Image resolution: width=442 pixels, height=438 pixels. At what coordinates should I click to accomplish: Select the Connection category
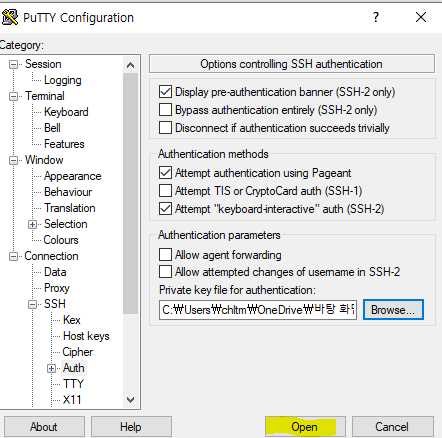tap(51, 256)
